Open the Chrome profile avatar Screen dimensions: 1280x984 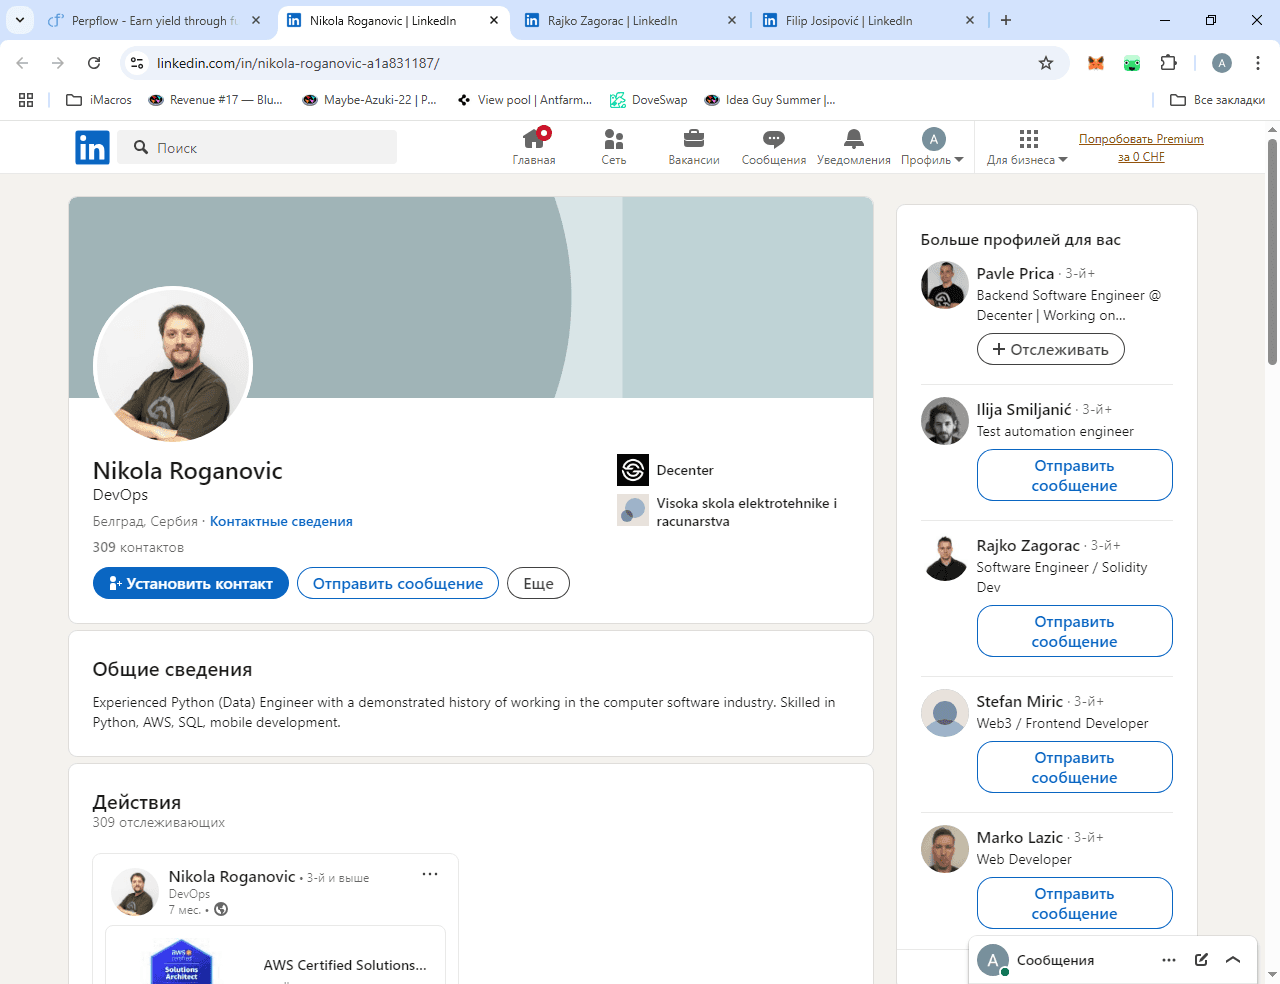(x=1222, y=63)
